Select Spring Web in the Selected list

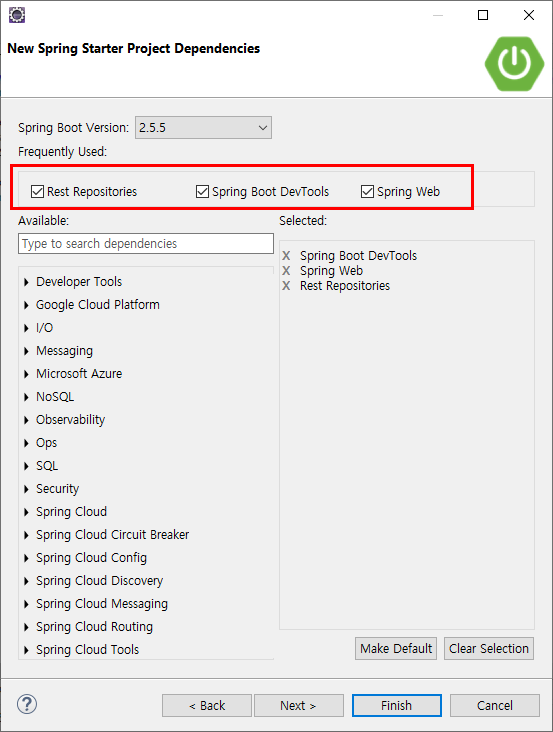pyautogui.click(x=331, y=271)
